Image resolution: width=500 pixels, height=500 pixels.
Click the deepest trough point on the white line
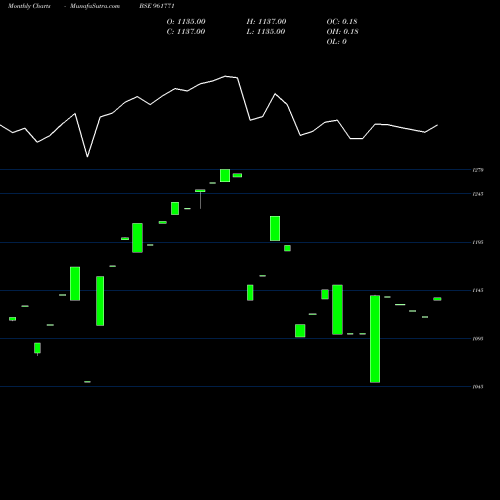(87, 156)
